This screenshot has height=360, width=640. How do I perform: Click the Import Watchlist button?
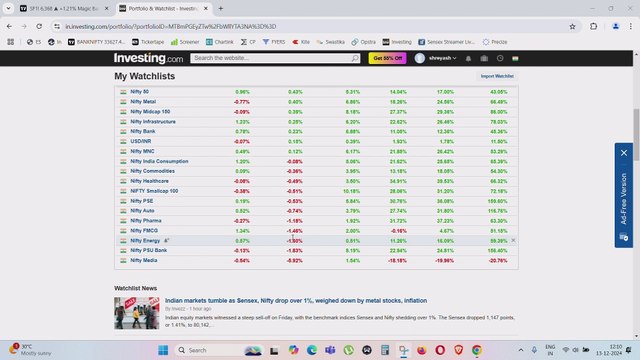pyautogui.click(x=497, y=76)
